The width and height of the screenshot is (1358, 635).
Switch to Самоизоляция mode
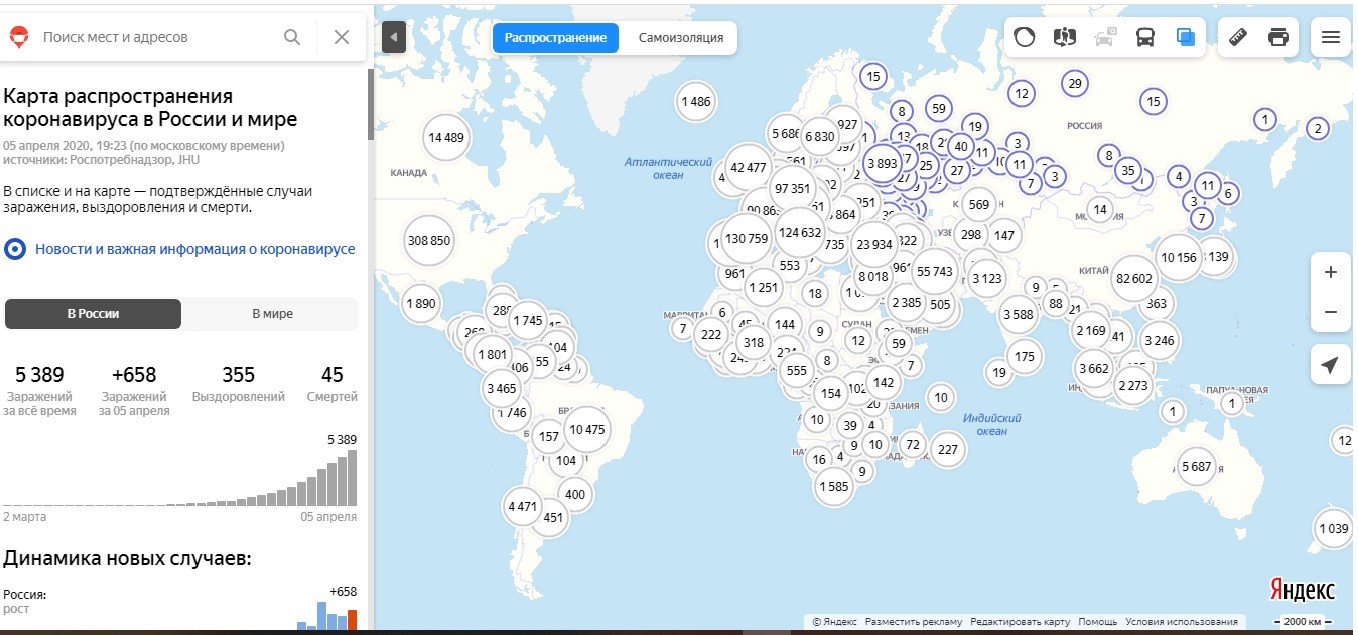pyautogui.click(x=681, y=38)
